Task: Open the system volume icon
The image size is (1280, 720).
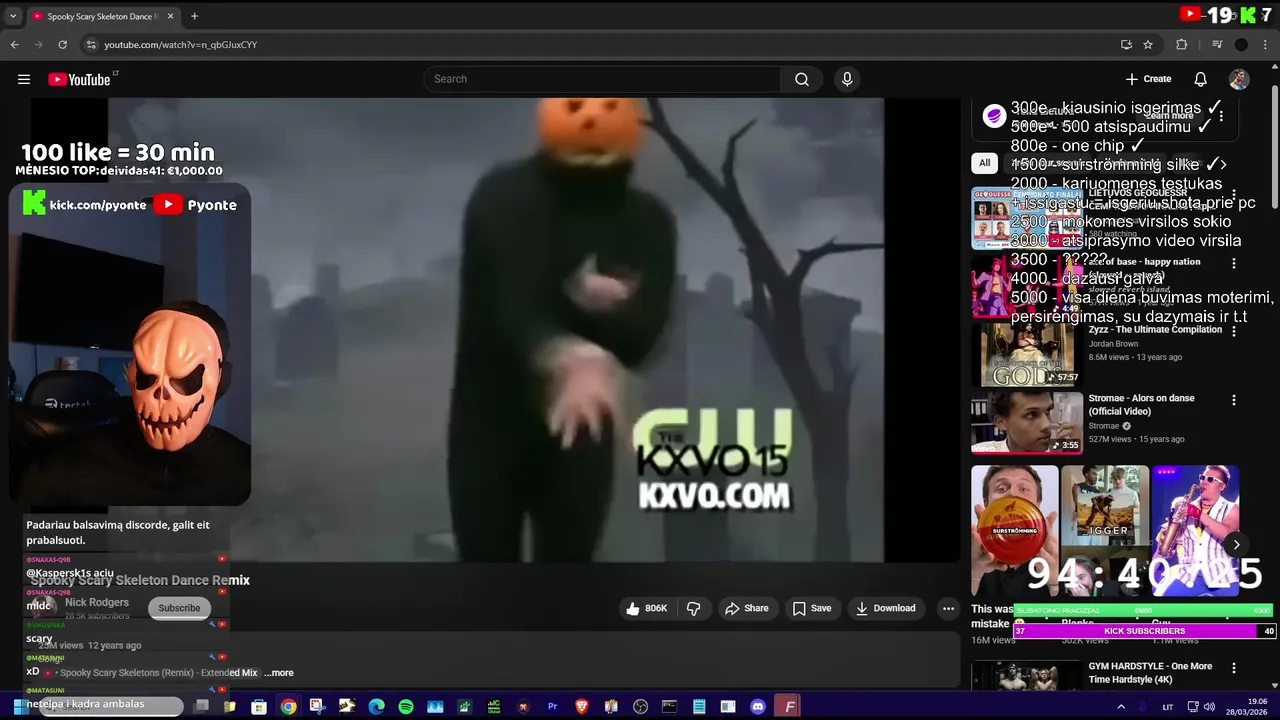Action: pos(1209,707)
